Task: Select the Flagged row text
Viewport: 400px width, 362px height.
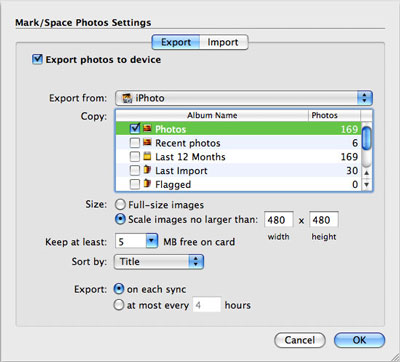Action: pos(173,185)
